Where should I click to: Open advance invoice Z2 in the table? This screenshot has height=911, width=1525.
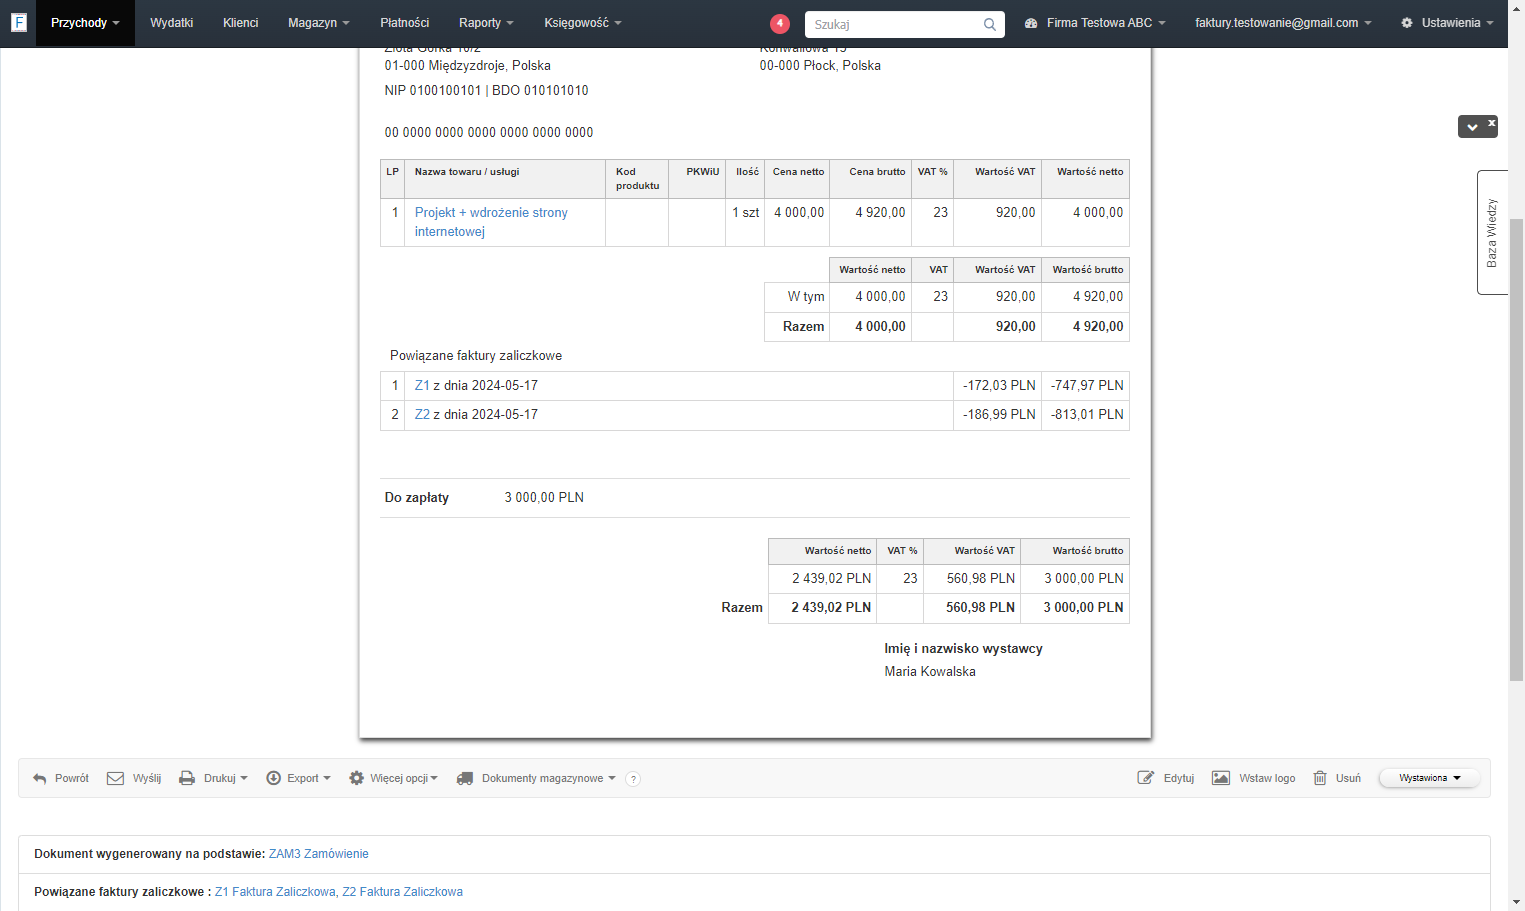(x=422, y=414)
